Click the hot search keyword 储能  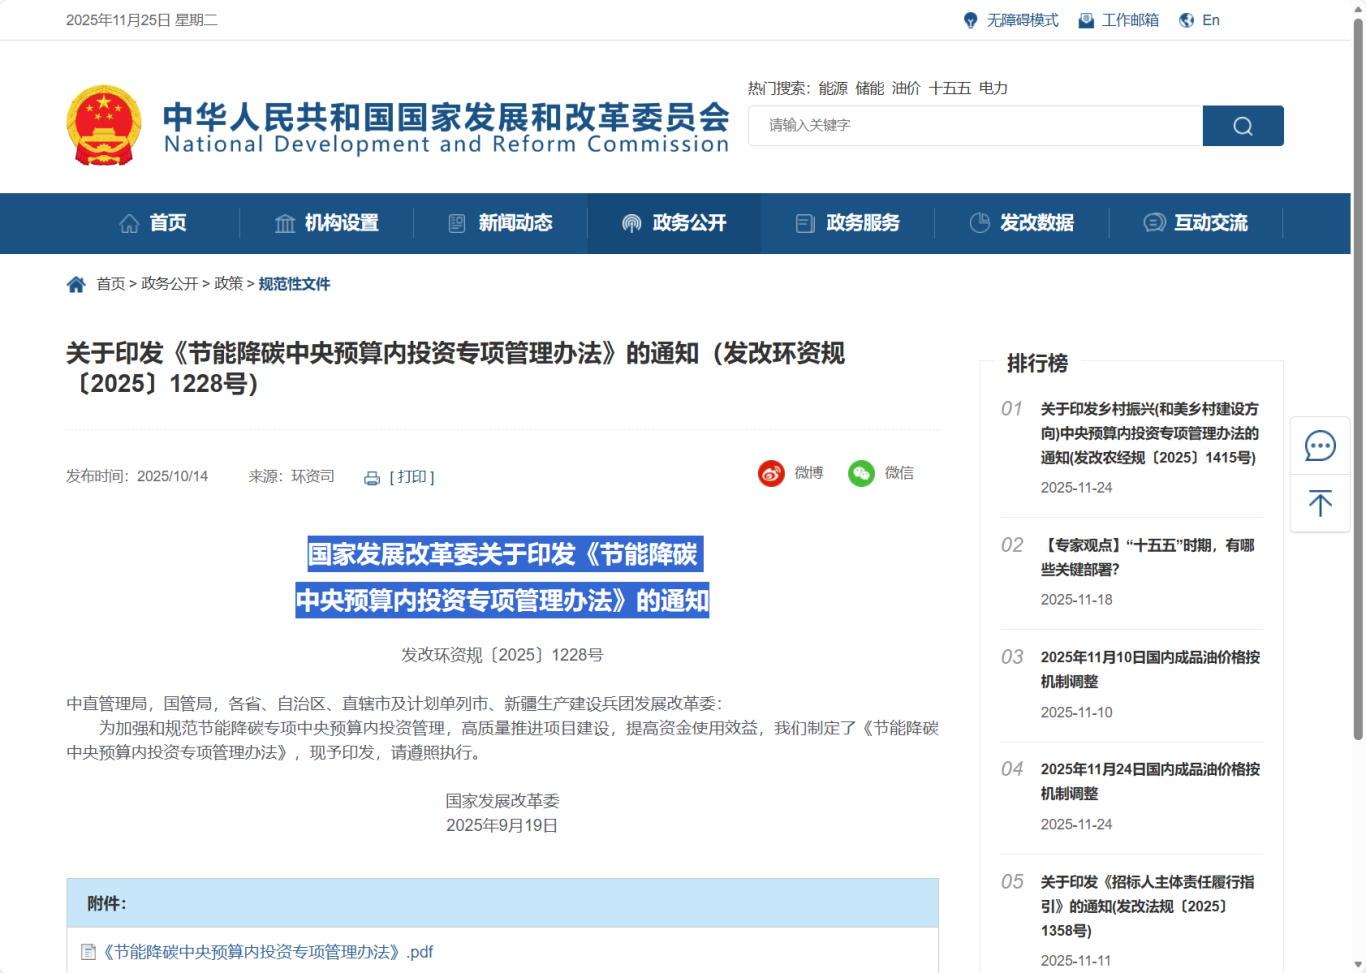(870, 88)
